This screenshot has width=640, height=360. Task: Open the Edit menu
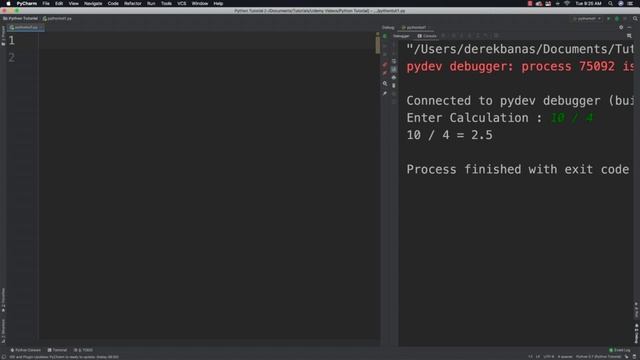click(x=59, y=3)
